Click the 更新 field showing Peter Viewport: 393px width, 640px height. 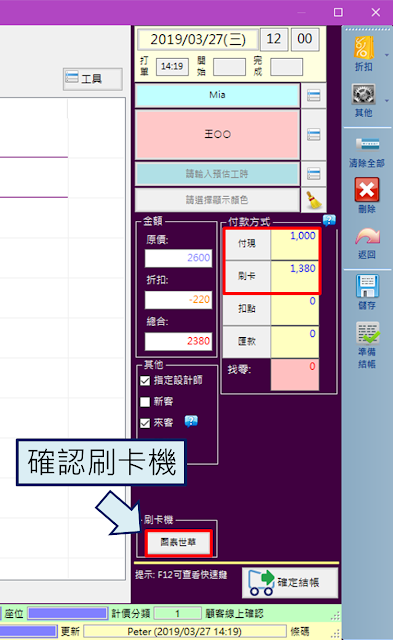[x=184, y=631]
